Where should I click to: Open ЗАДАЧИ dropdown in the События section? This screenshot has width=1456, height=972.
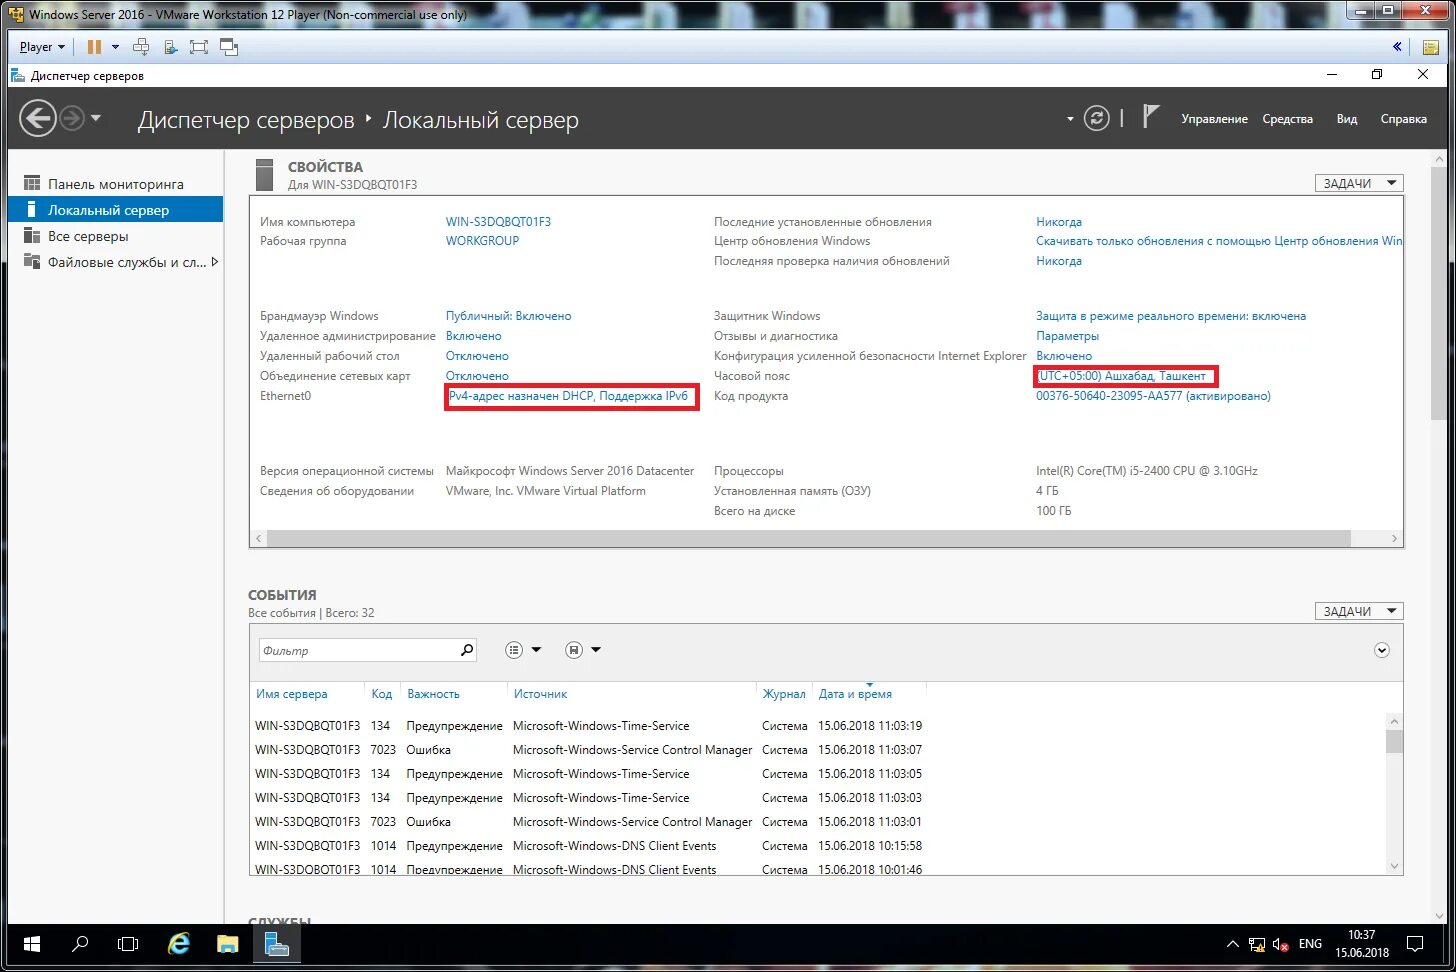tap(1359, 611)
